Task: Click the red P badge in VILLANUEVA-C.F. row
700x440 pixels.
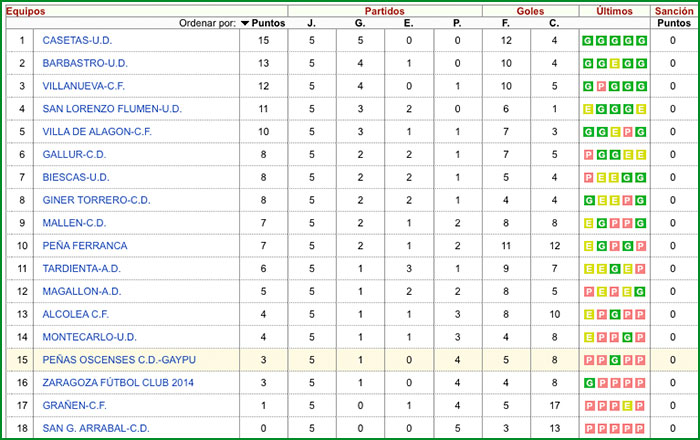Action: coord(602,86)
